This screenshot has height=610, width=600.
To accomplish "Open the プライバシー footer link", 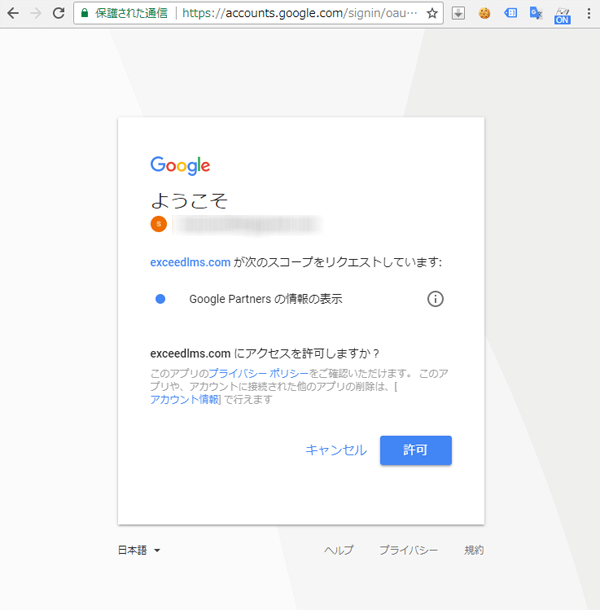I will coord(409,550).
